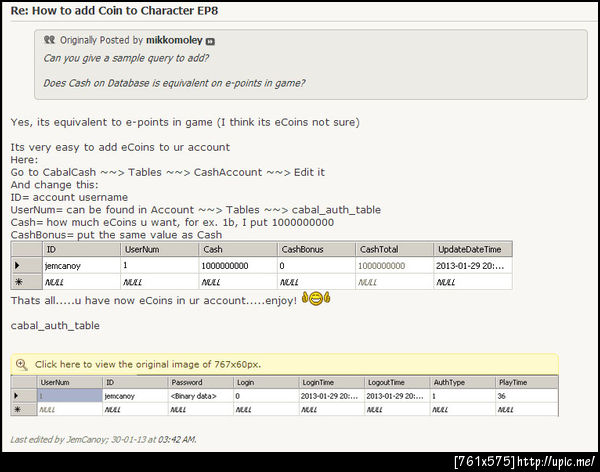Select the 'PlayTime' column header

[527, 382]
